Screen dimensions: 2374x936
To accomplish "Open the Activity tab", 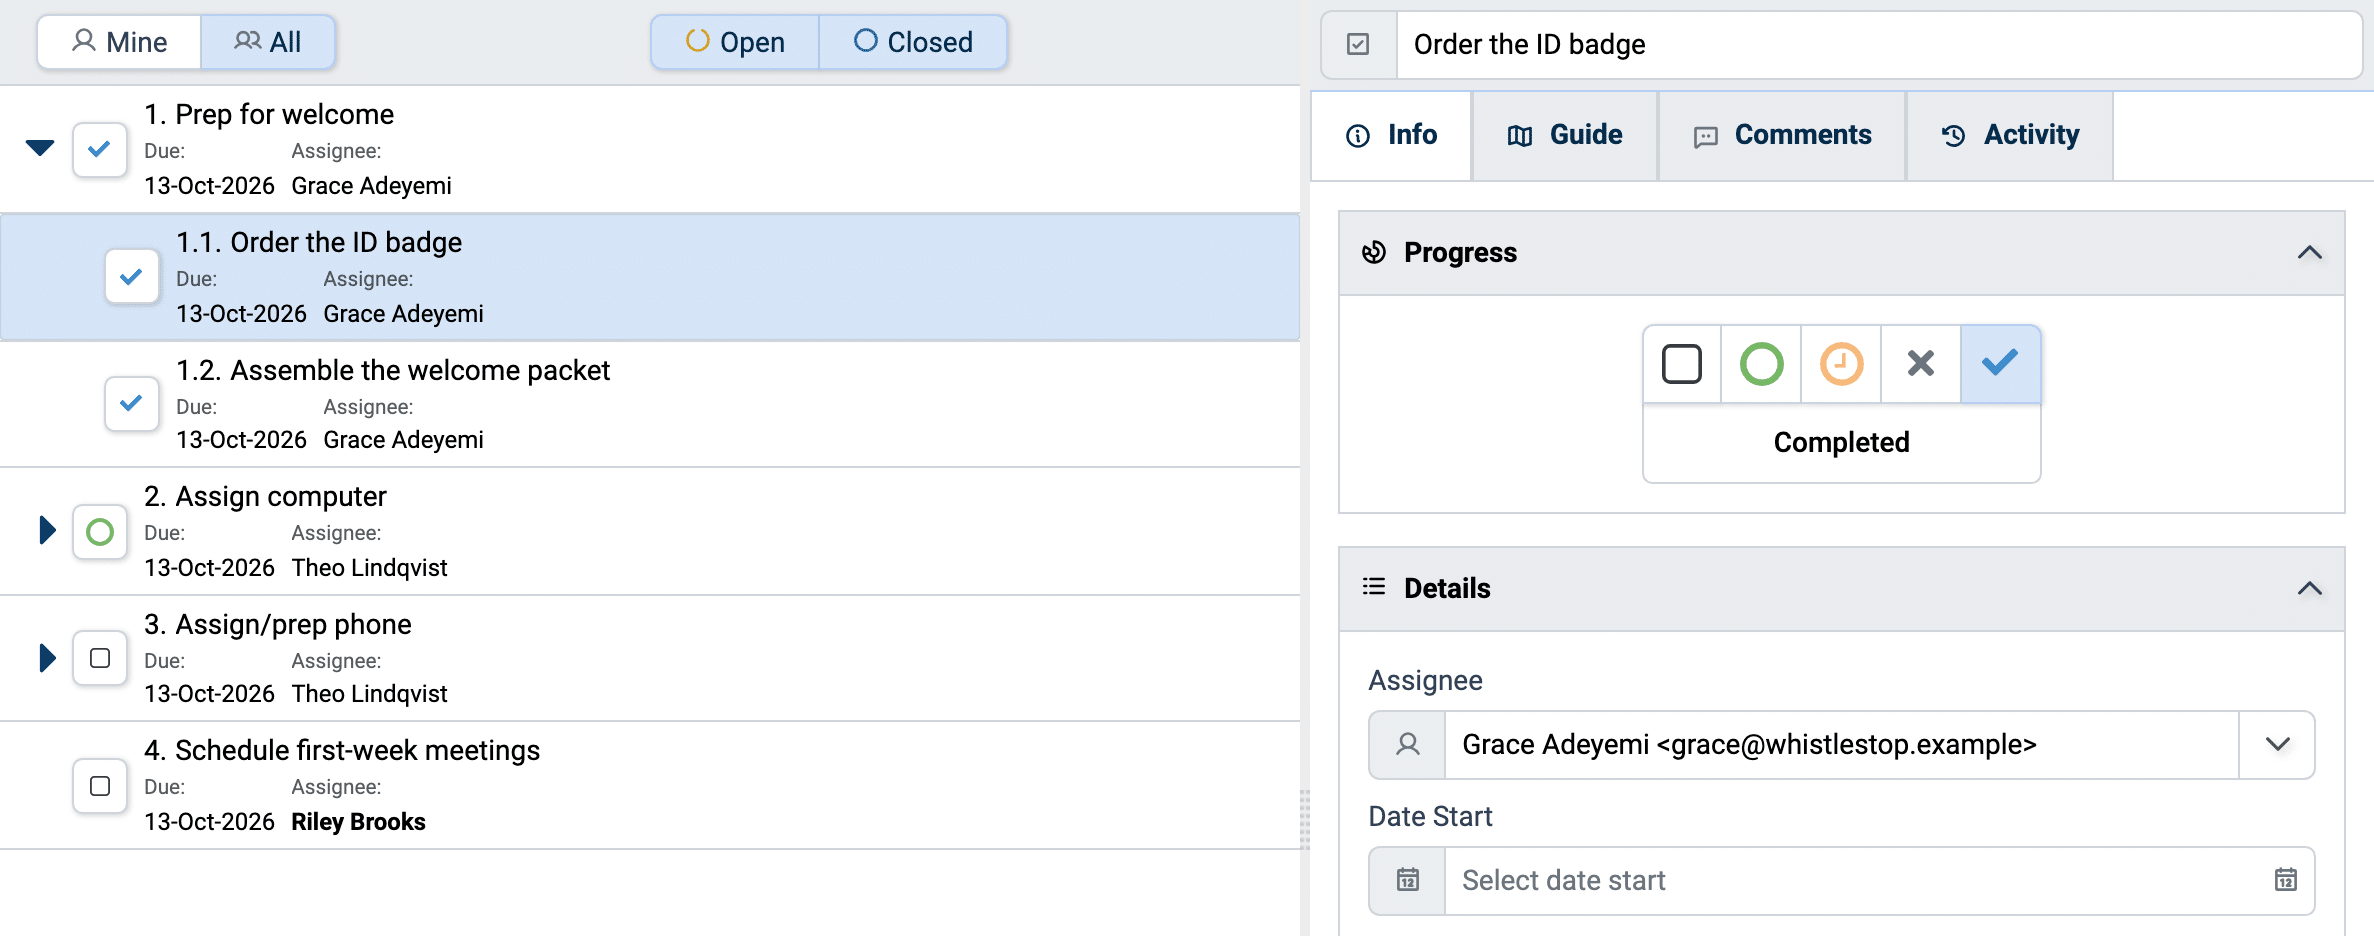I will (2010, 136).
